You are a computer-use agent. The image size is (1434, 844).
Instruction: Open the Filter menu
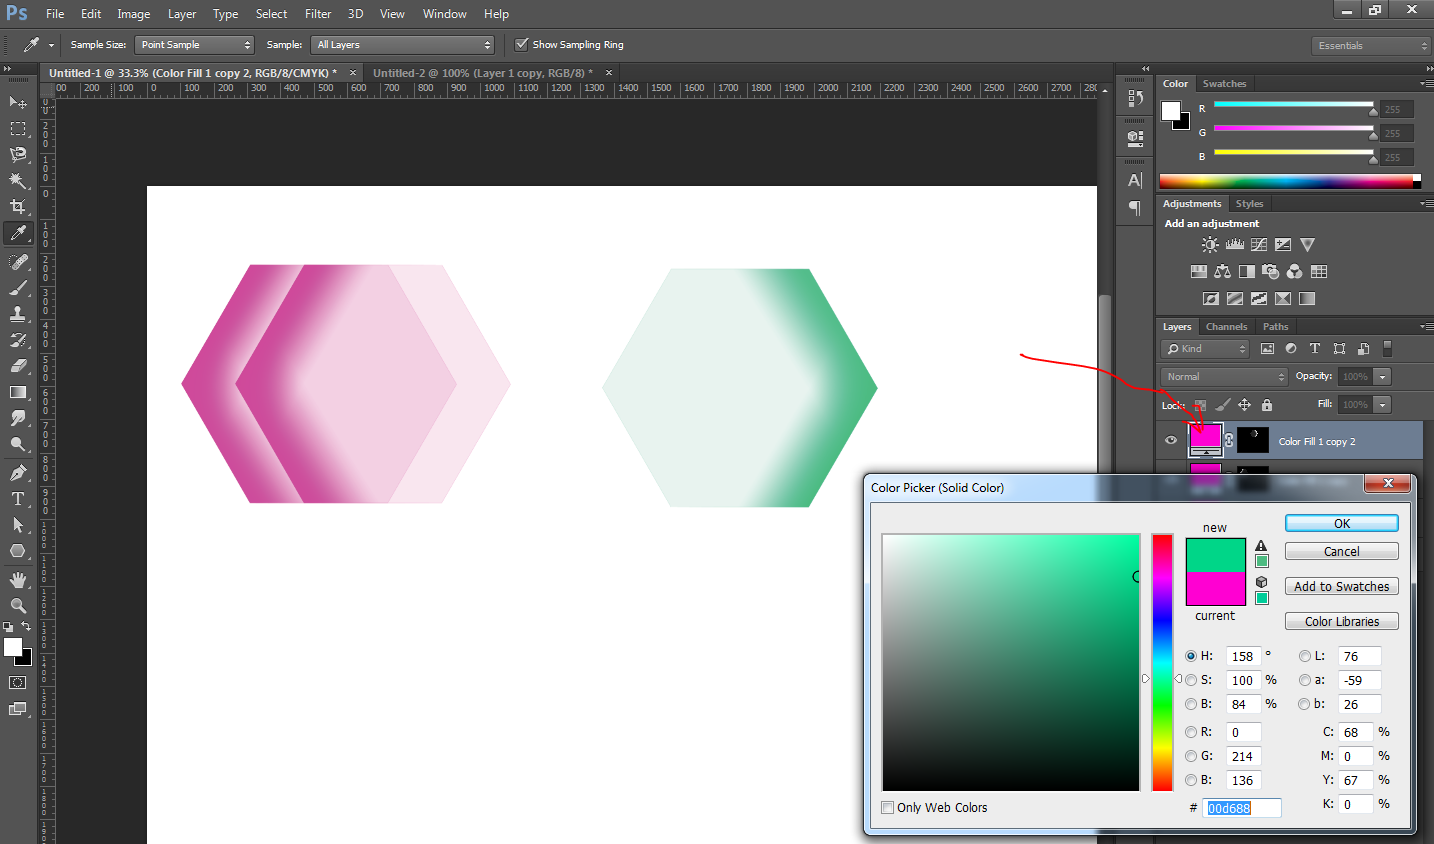coord(318,14)
